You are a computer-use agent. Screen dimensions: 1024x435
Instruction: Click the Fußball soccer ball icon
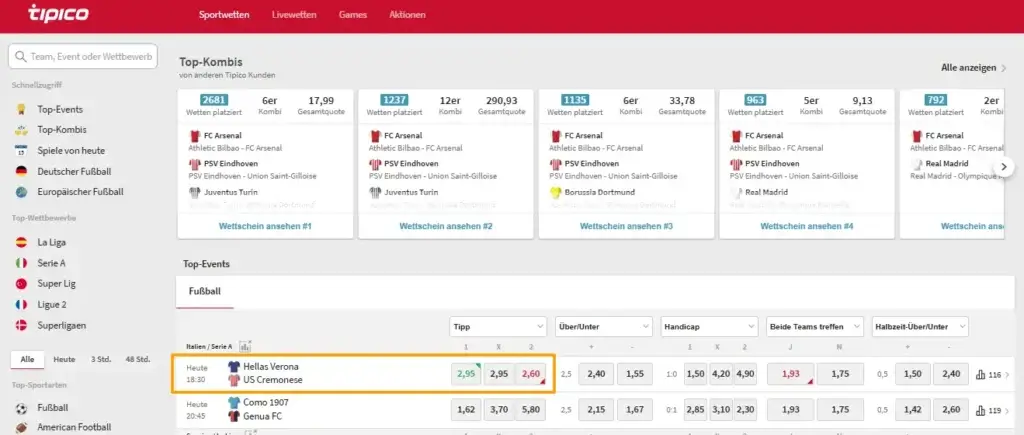[x=20, y=408]
